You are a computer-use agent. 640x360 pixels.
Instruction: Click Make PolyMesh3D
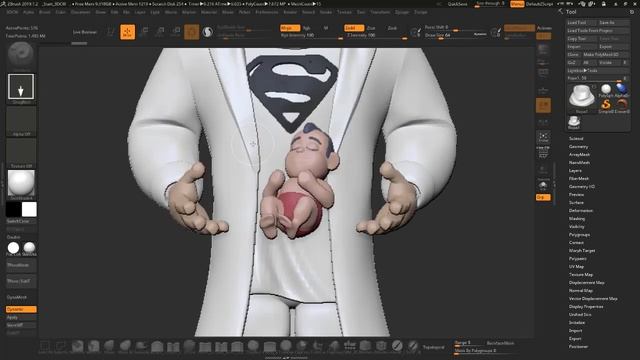point(606,55)
